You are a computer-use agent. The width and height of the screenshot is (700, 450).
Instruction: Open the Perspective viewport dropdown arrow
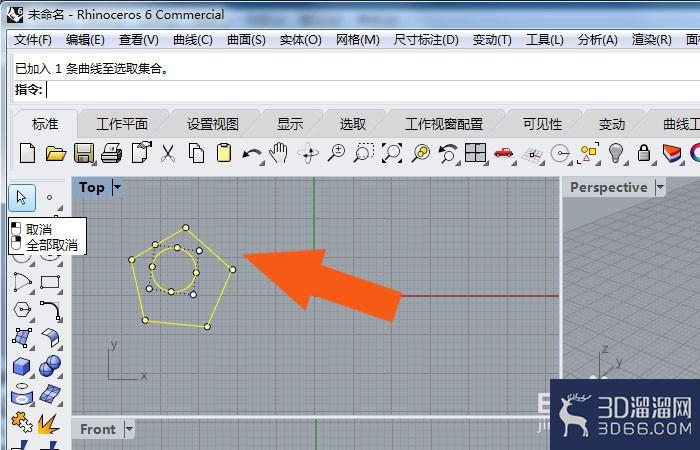[660, 188]
